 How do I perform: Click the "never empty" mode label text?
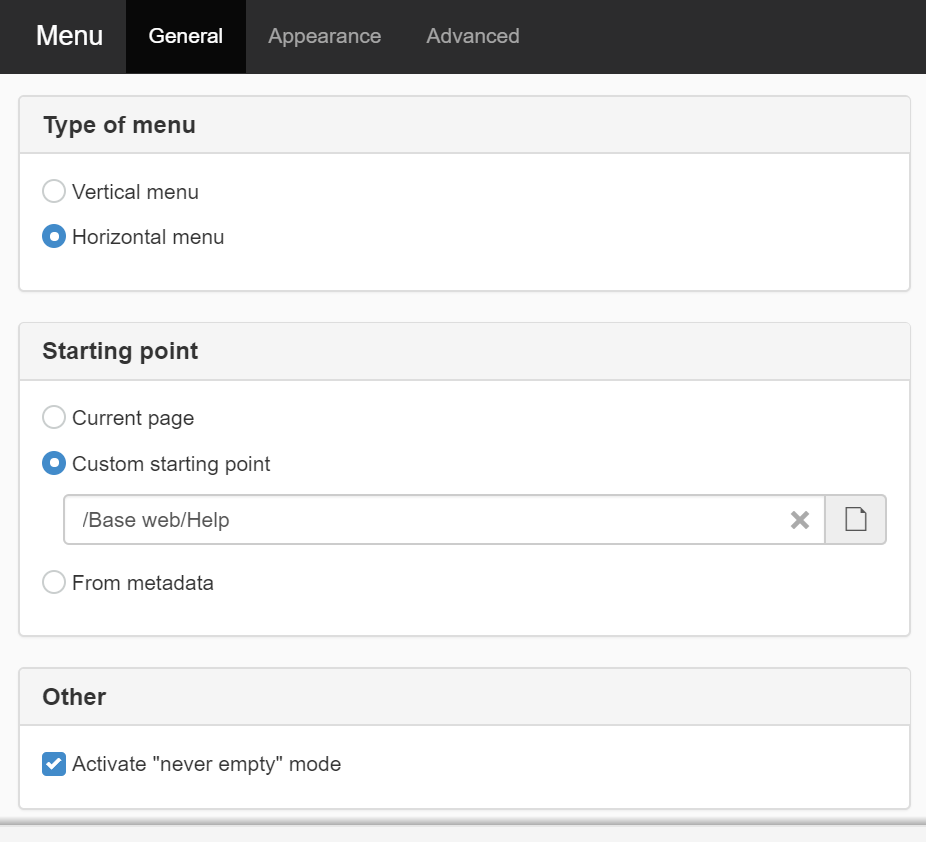coord(206,764)
